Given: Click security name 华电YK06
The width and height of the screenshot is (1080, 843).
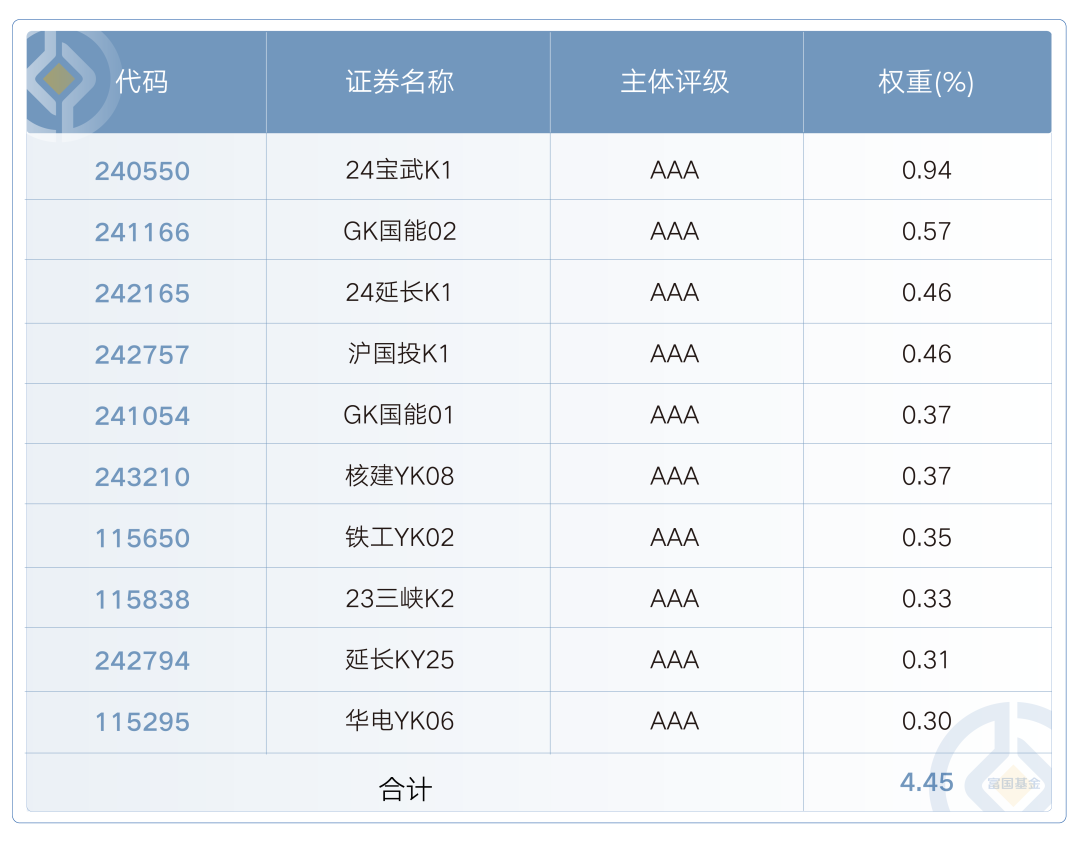Looking at the screenshot, I should (399, 722).
